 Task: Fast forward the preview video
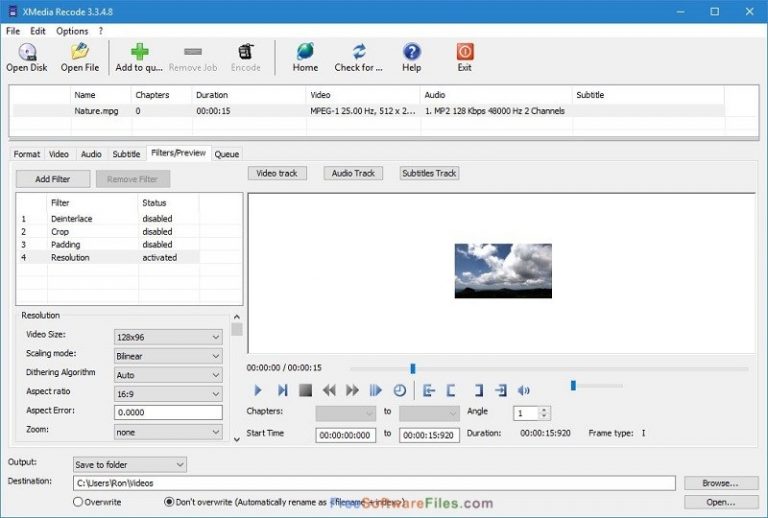coord(352,390)
